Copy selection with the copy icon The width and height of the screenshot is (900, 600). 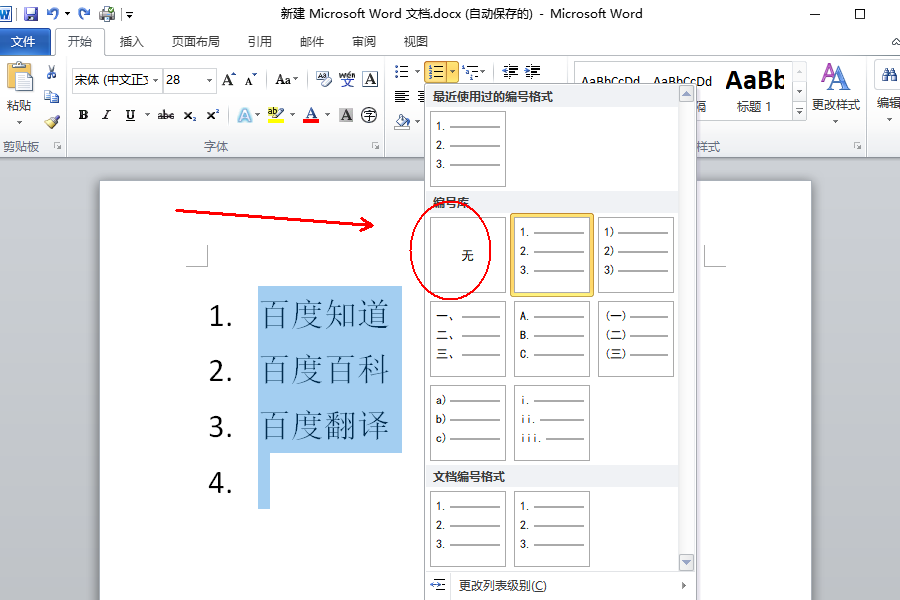[52, 96]
